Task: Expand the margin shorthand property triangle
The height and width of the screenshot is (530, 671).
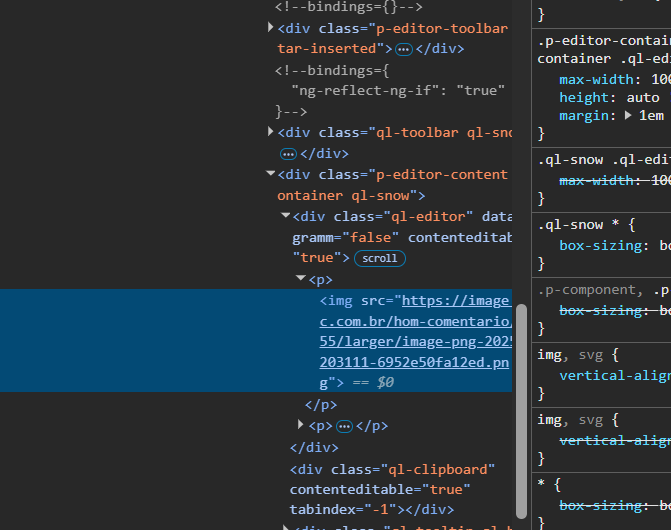Action: [x=628, y=116]
